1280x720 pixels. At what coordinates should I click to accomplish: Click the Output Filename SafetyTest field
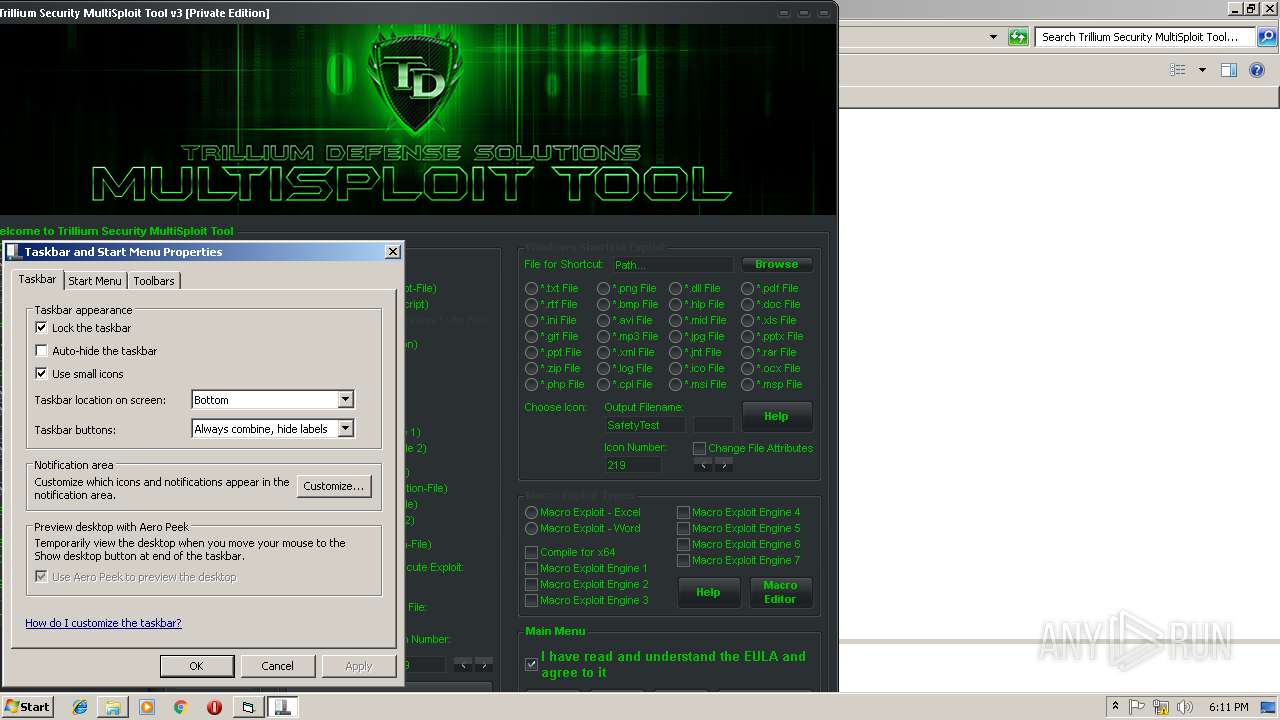(645, 425)
